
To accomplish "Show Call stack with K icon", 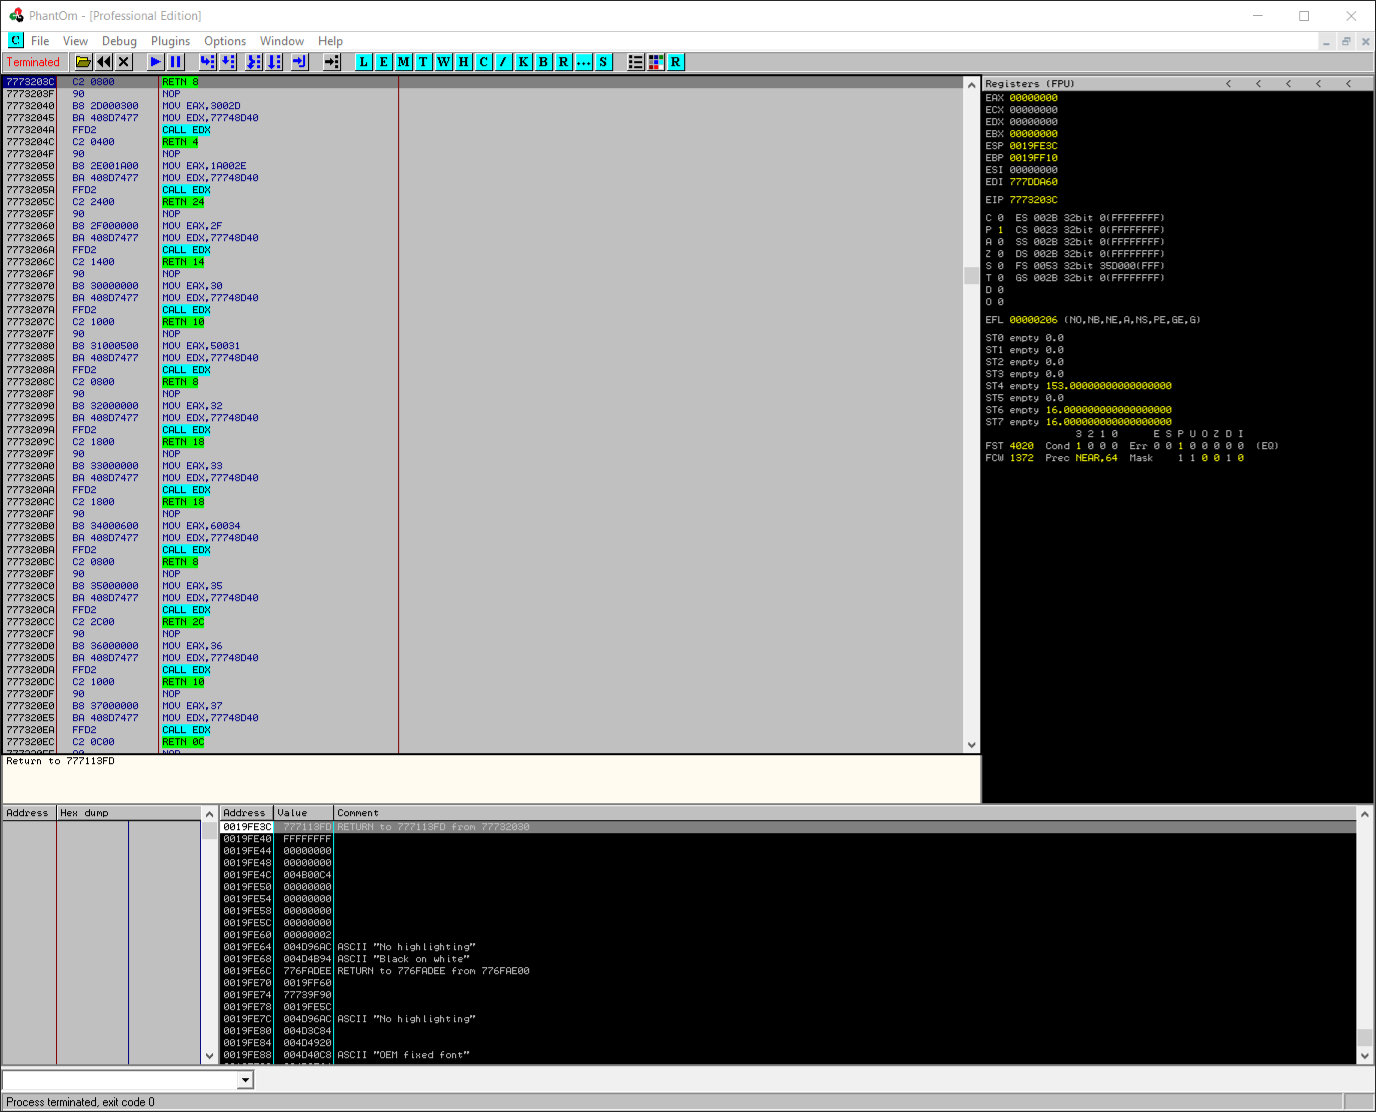I will tap(524, 62).
